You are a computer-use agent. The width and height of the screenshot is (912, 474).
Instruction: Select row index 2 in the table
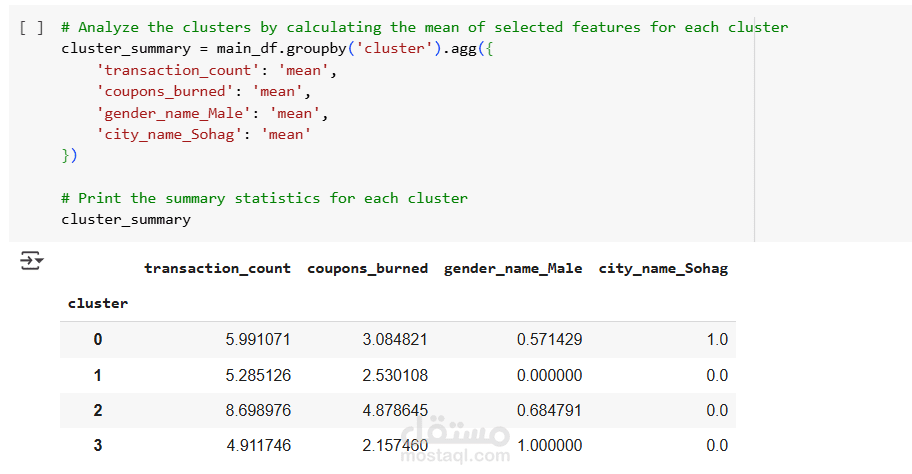98,410
